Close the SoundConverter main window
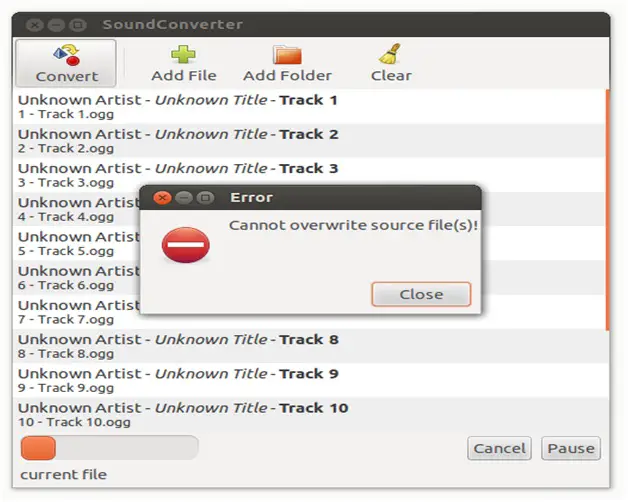Screen dimensions: 628x502 (x=35, y=25)
